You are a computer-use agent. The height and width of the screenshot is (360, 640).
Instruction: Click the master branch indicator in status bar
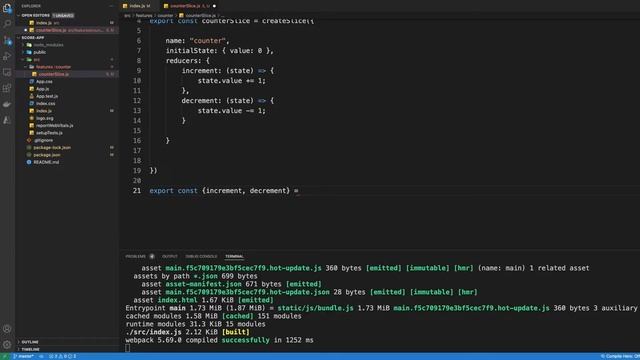(23, 356)
